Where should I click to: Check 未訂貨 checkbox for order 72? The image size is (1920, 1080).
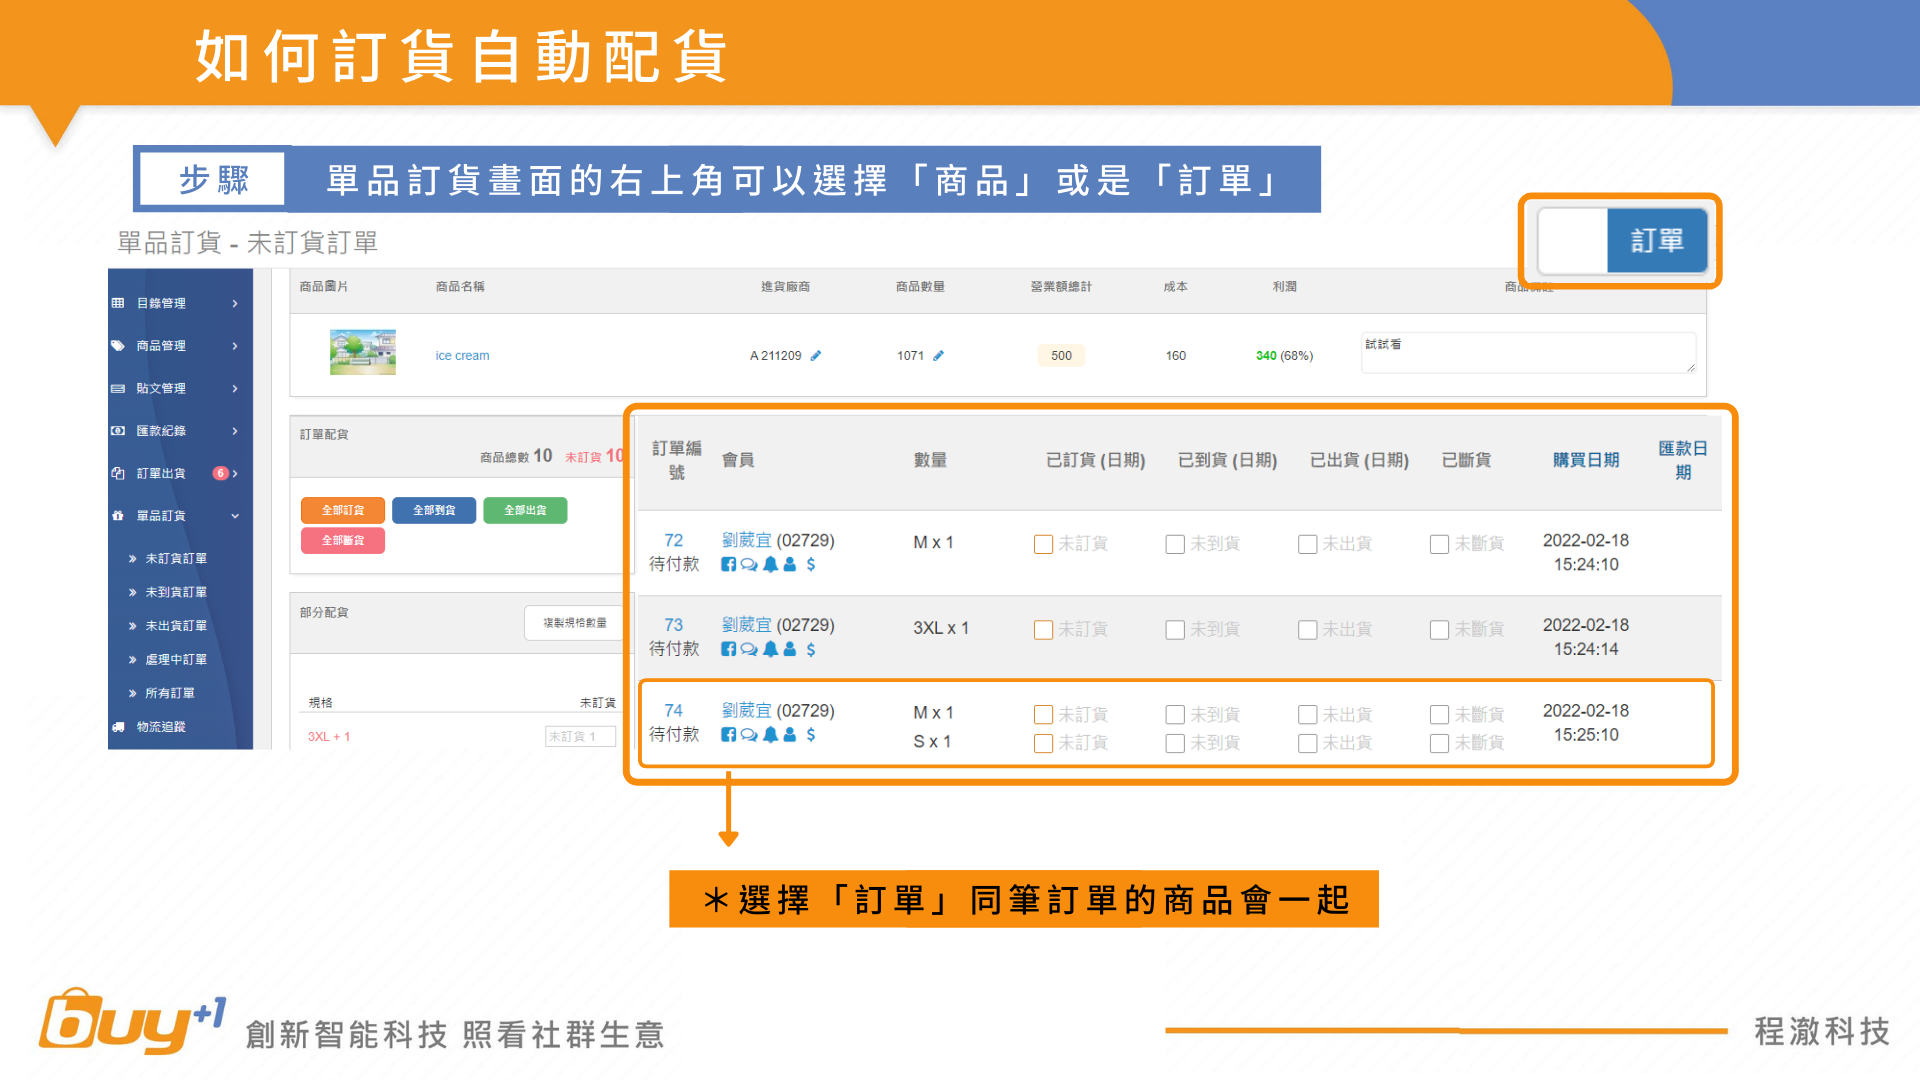click(1043, 544)
